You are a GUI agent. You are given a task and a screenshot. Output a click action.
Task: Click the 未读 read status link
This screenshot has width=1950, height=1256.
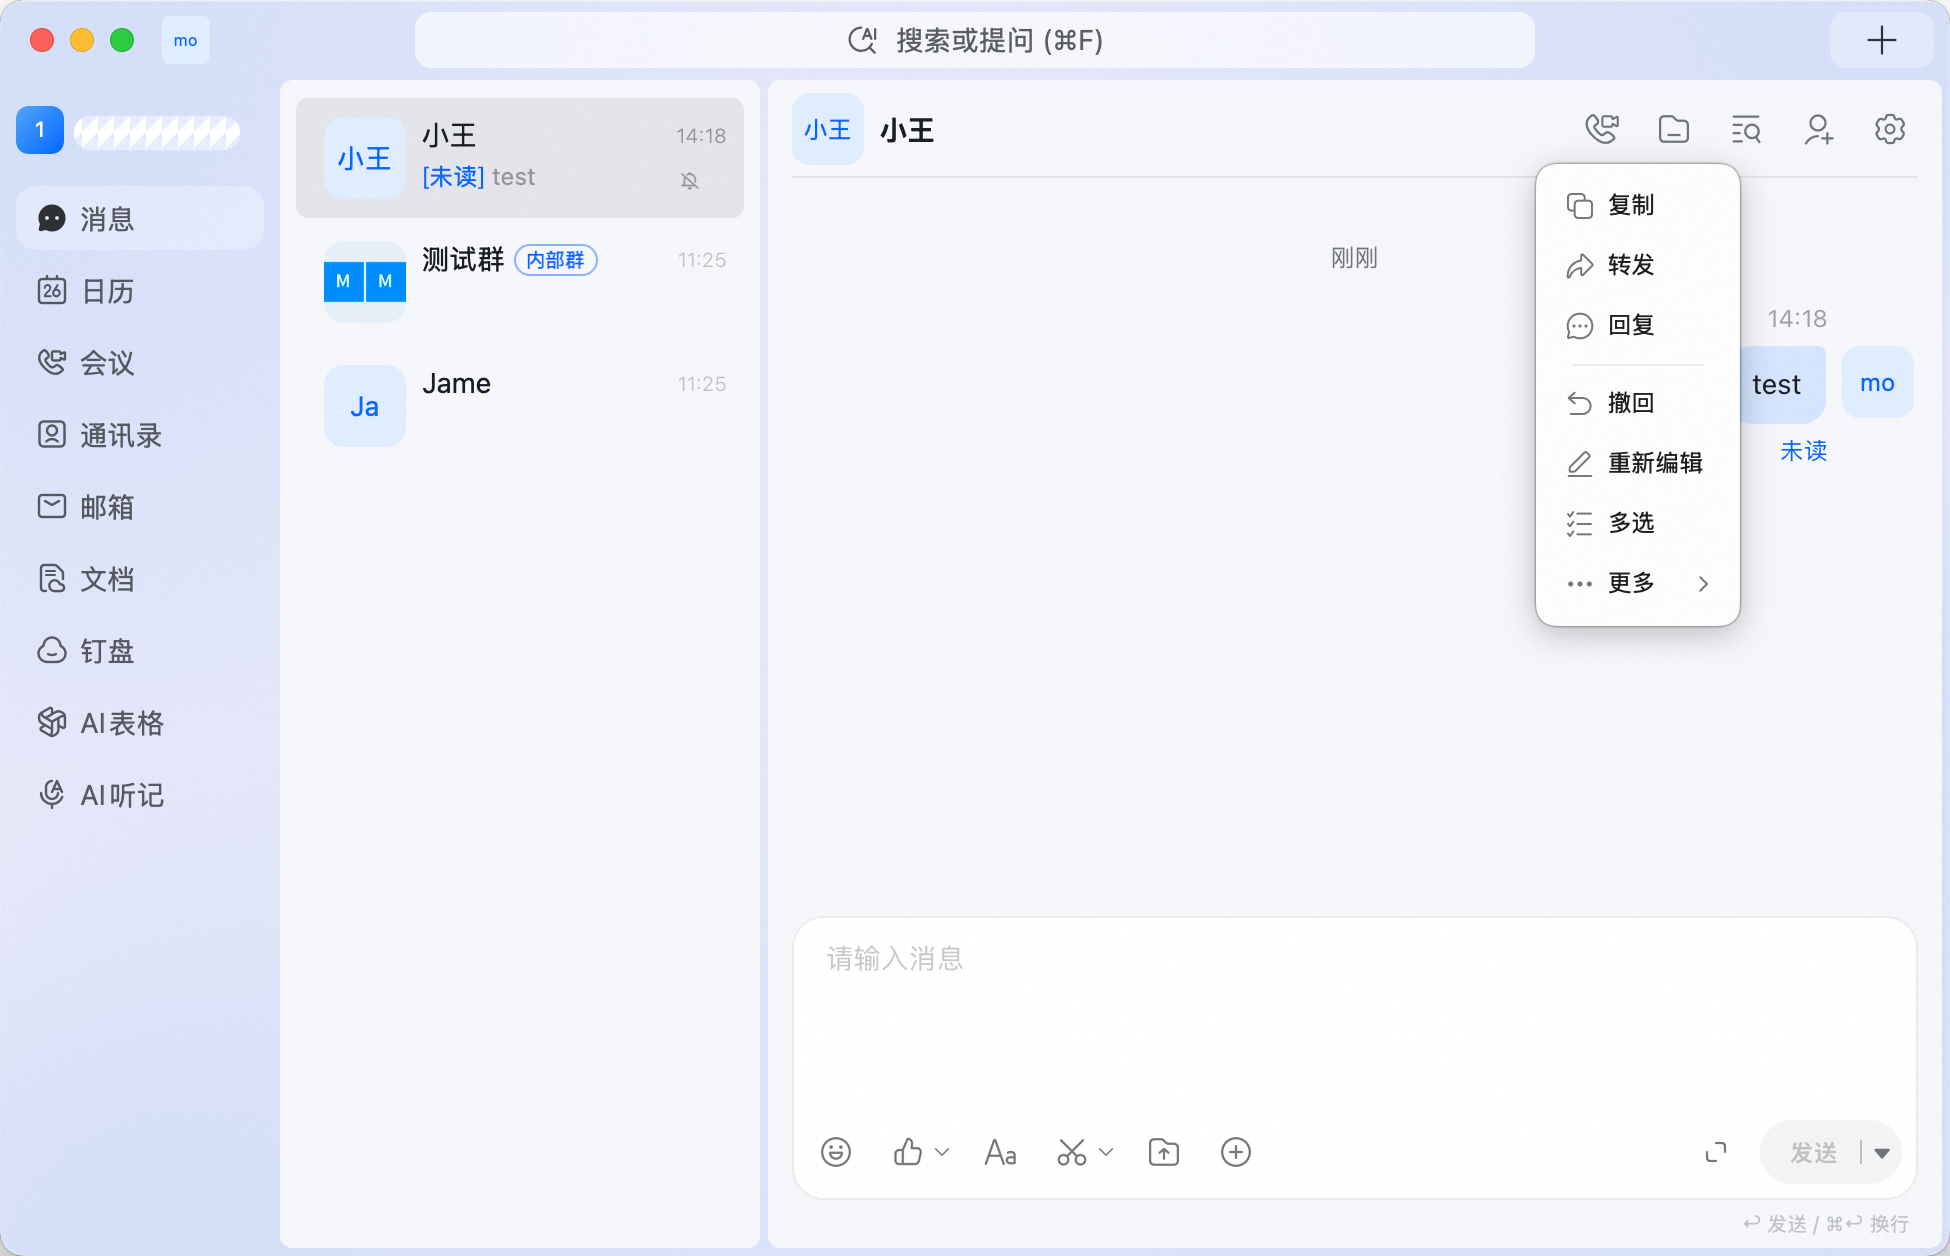click(1804, 451)
